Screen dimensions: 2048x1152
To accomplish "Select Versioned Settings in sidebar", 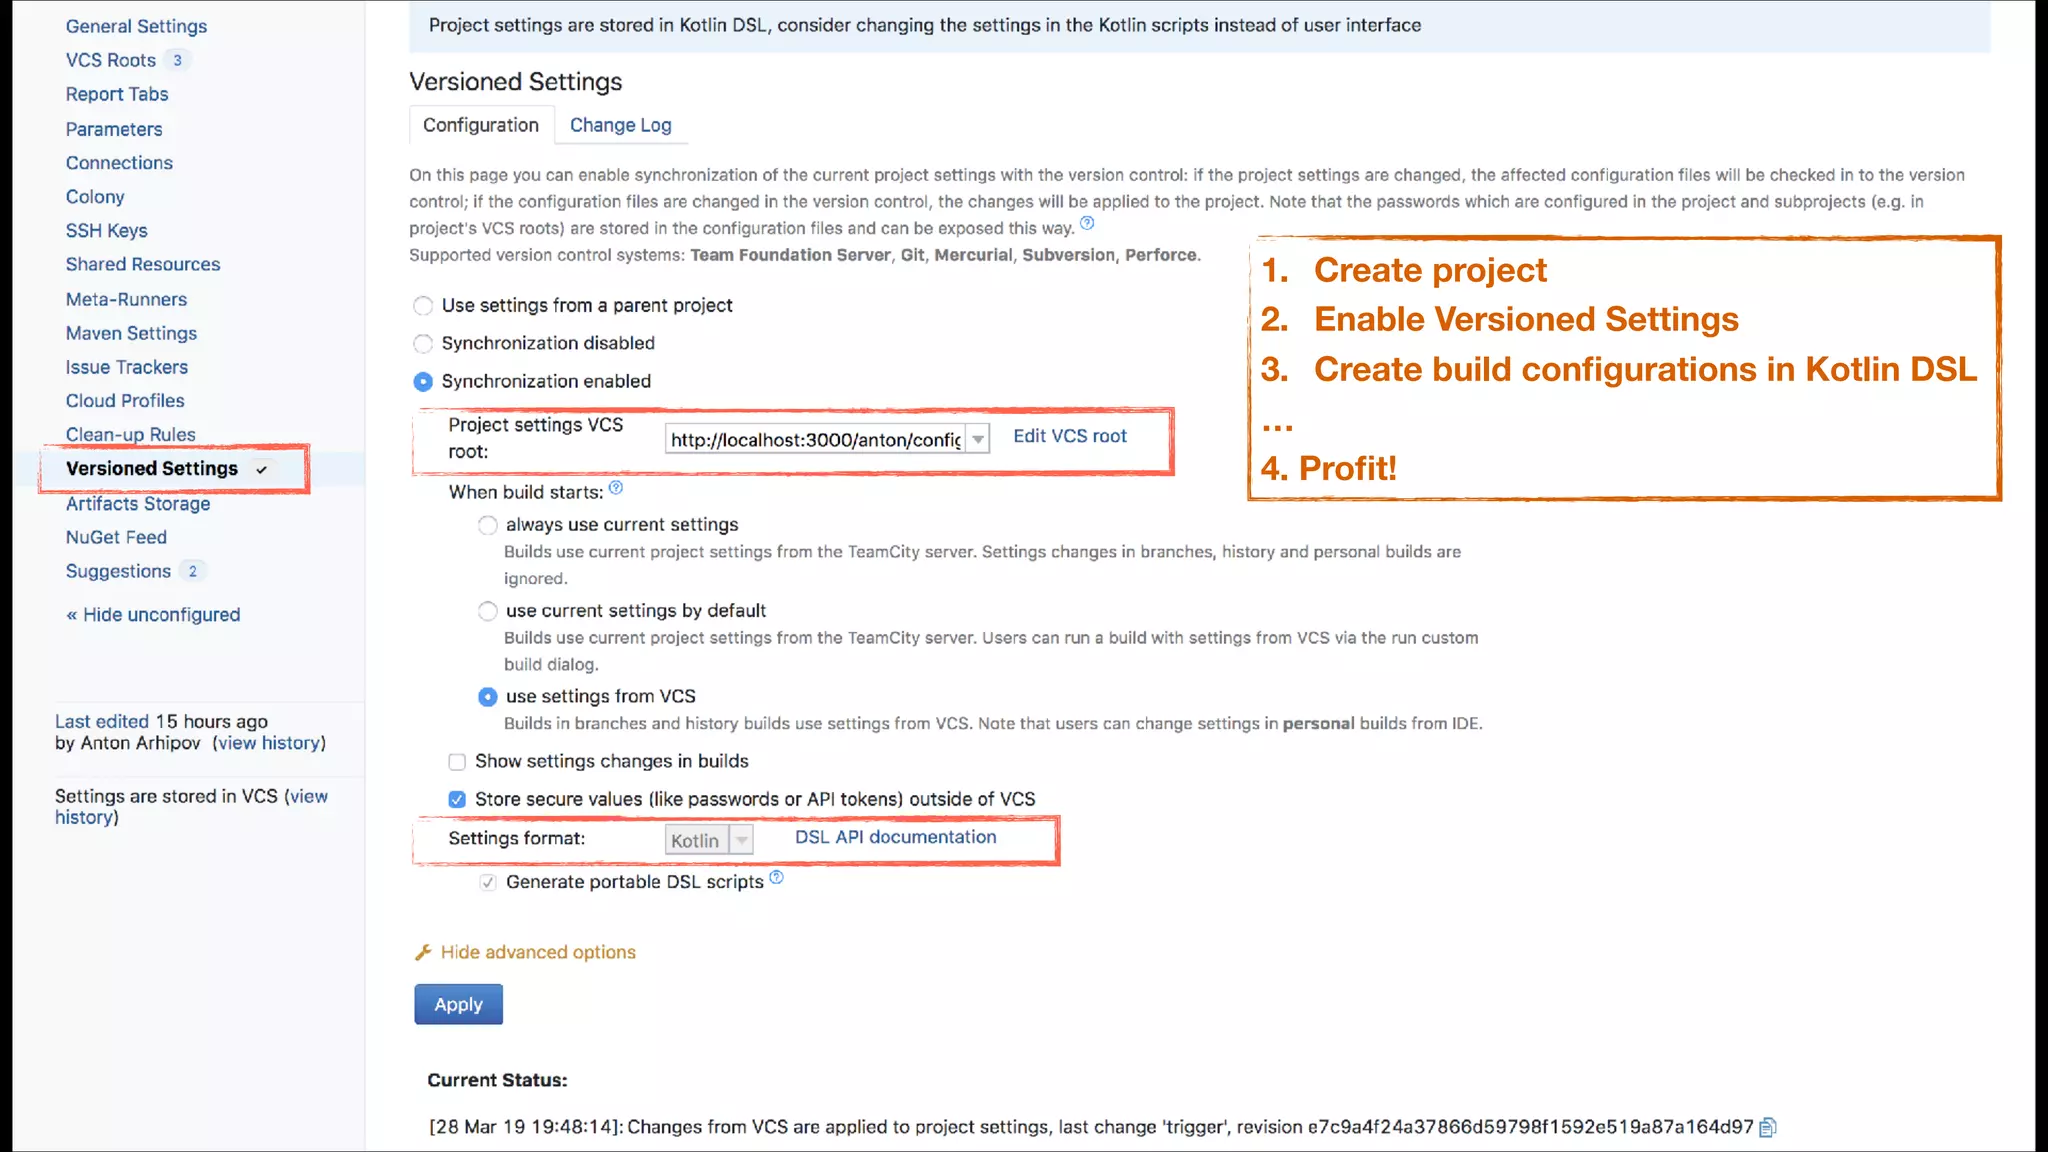I will [x=152, y=469].
